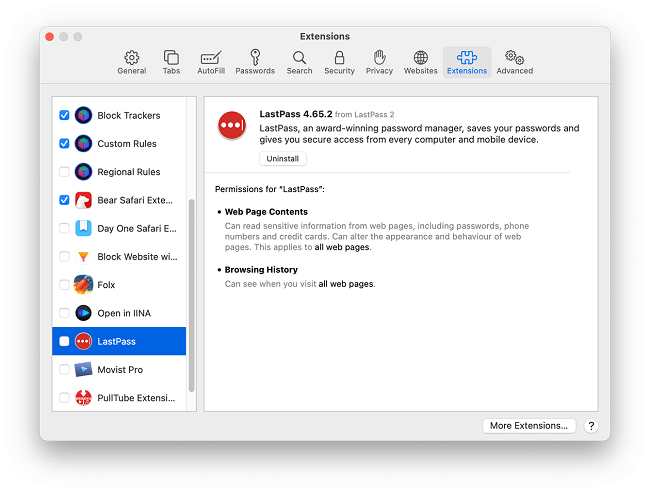The image size is (650, 493).
Task: Open the Tabs preferences icon
Action: click(x=171, y=57)
